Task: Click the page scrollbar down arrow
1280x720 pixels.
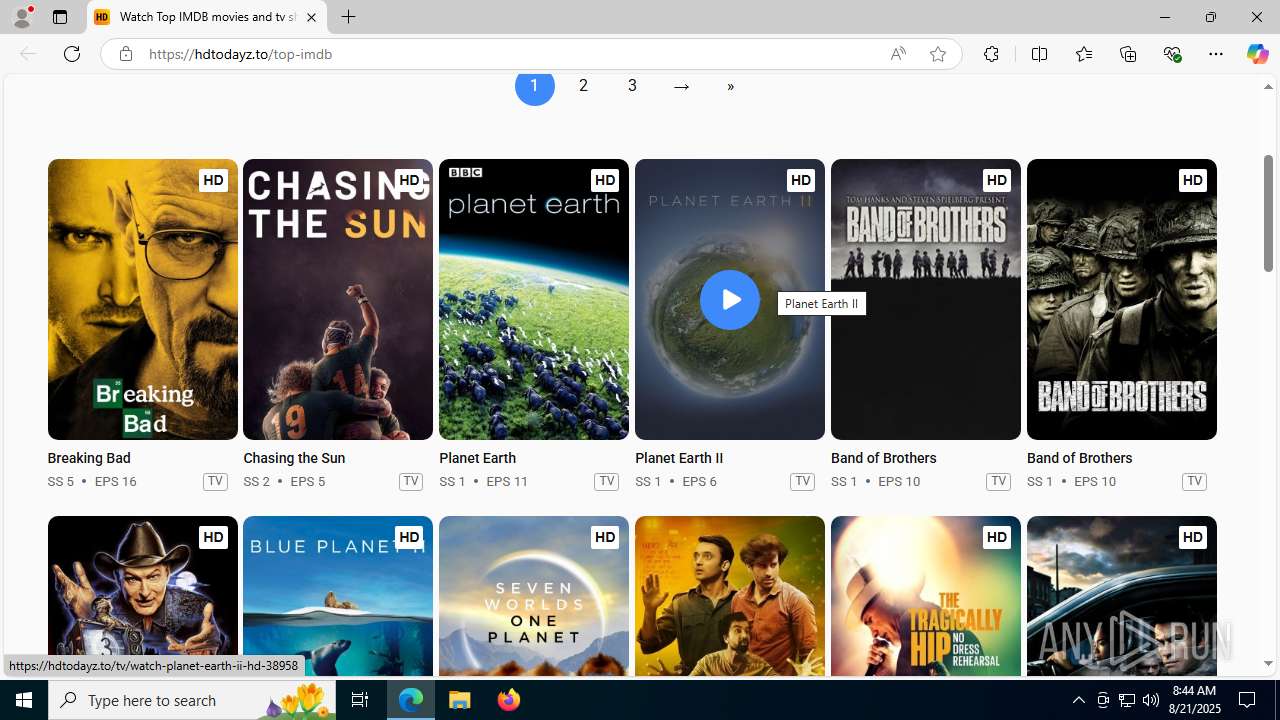Action: point(1268,664)
